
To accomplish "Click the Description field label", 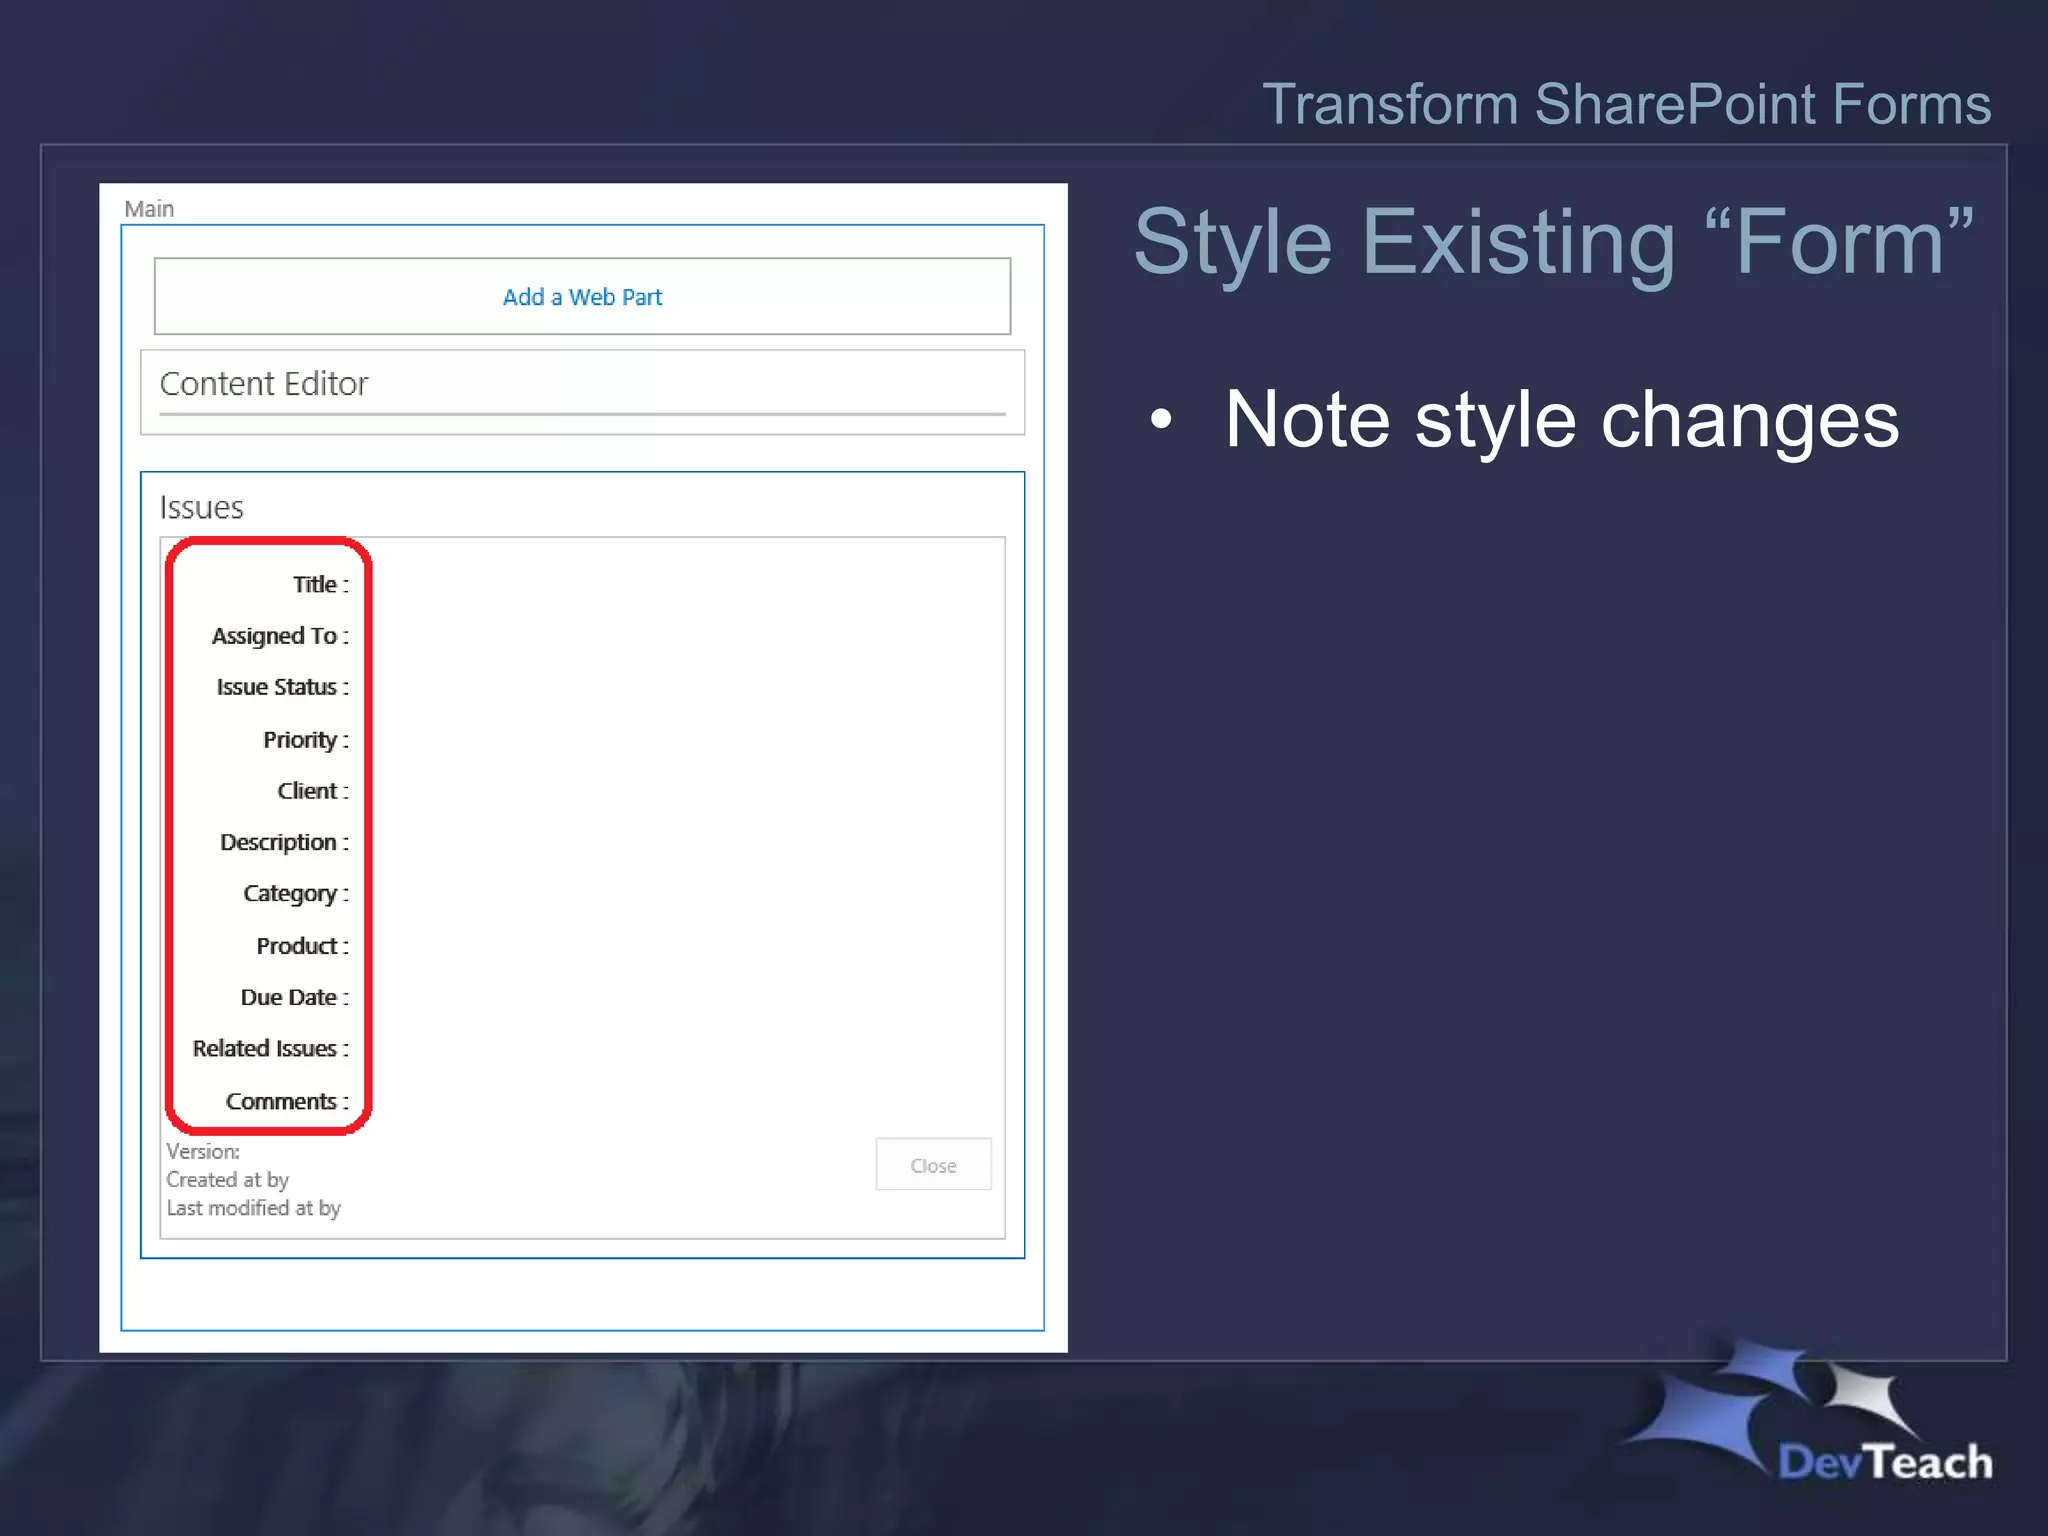I will 285,843.
